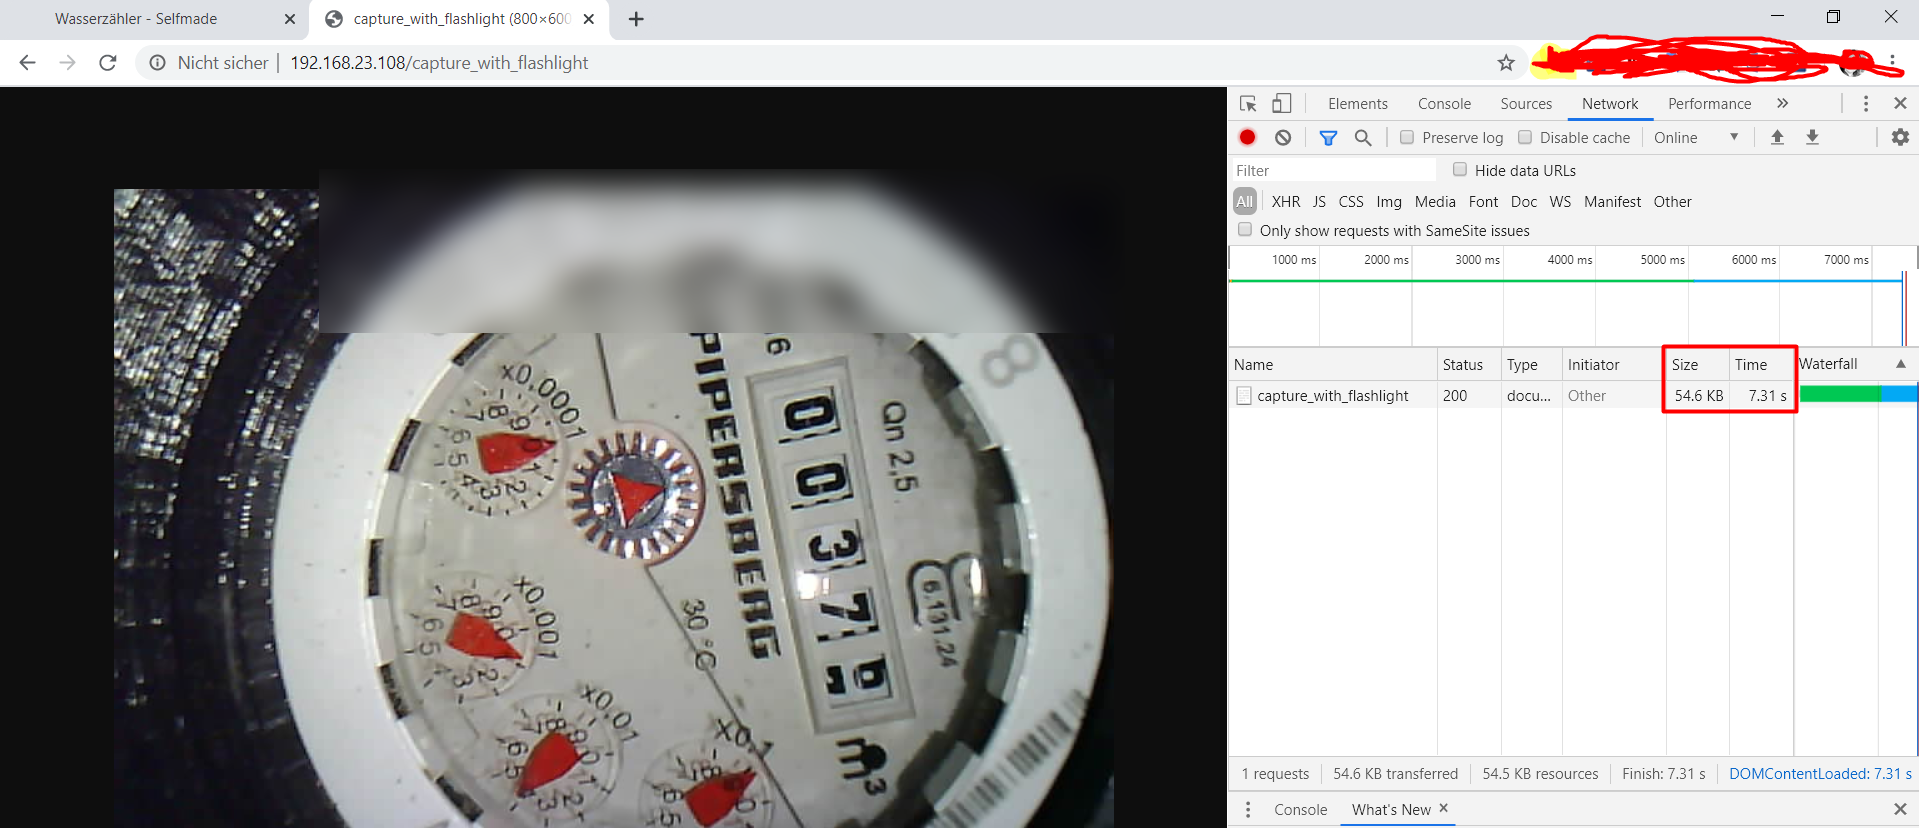1919x828 pixels.
Task: Filter requests by Img
Action: click(x=1389, y=201)
